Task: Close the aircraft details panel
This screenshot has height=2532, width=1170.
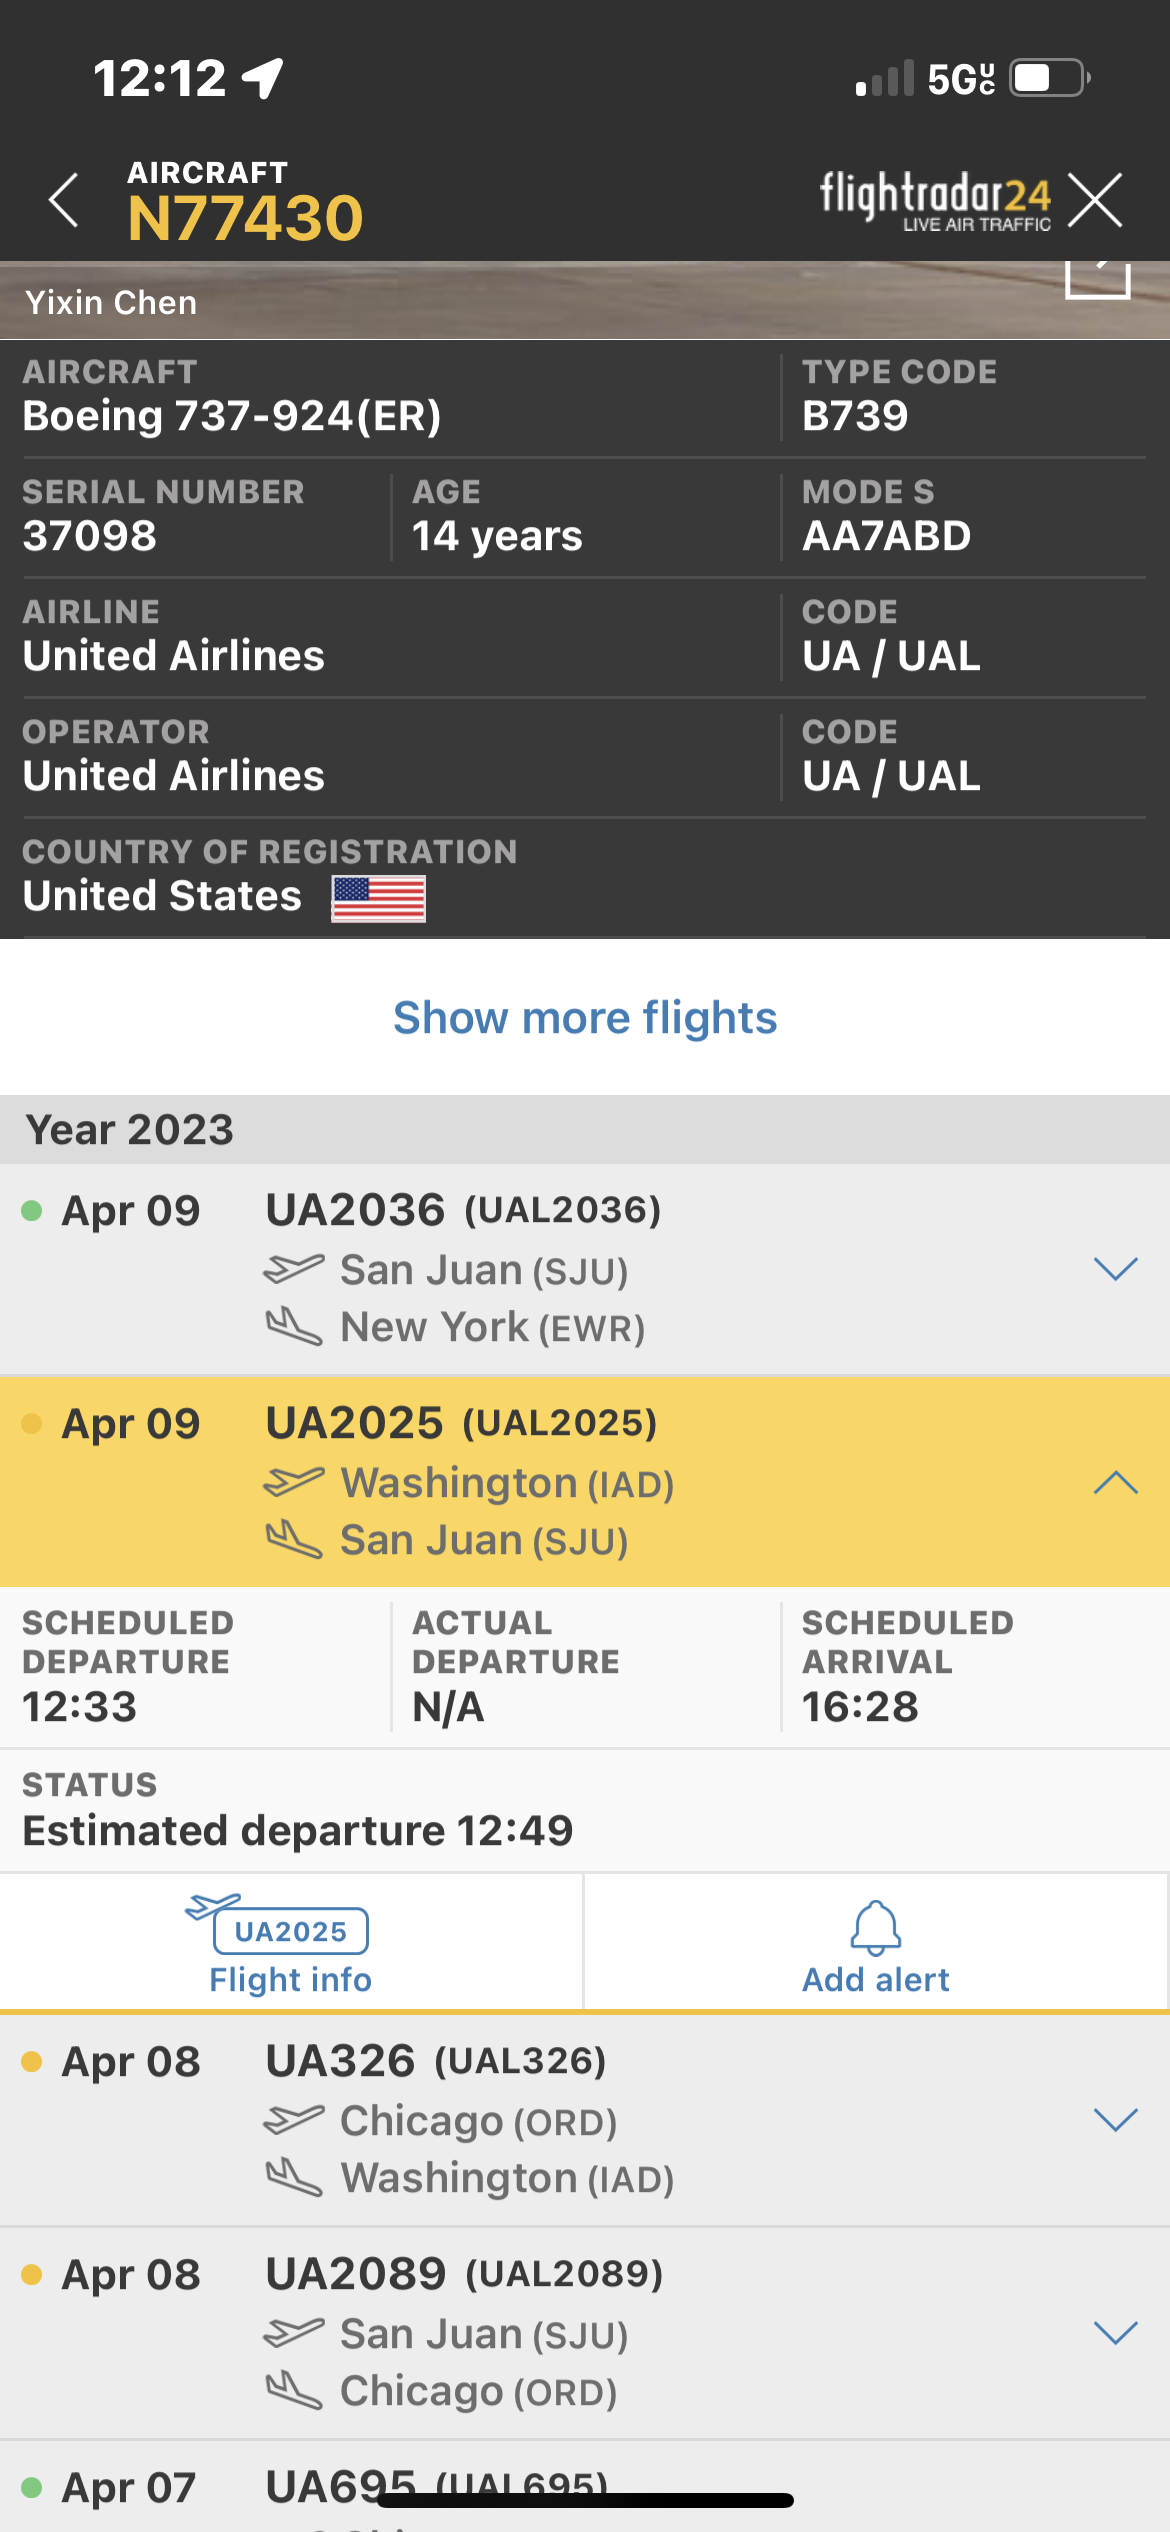Action: point(1095,200)
